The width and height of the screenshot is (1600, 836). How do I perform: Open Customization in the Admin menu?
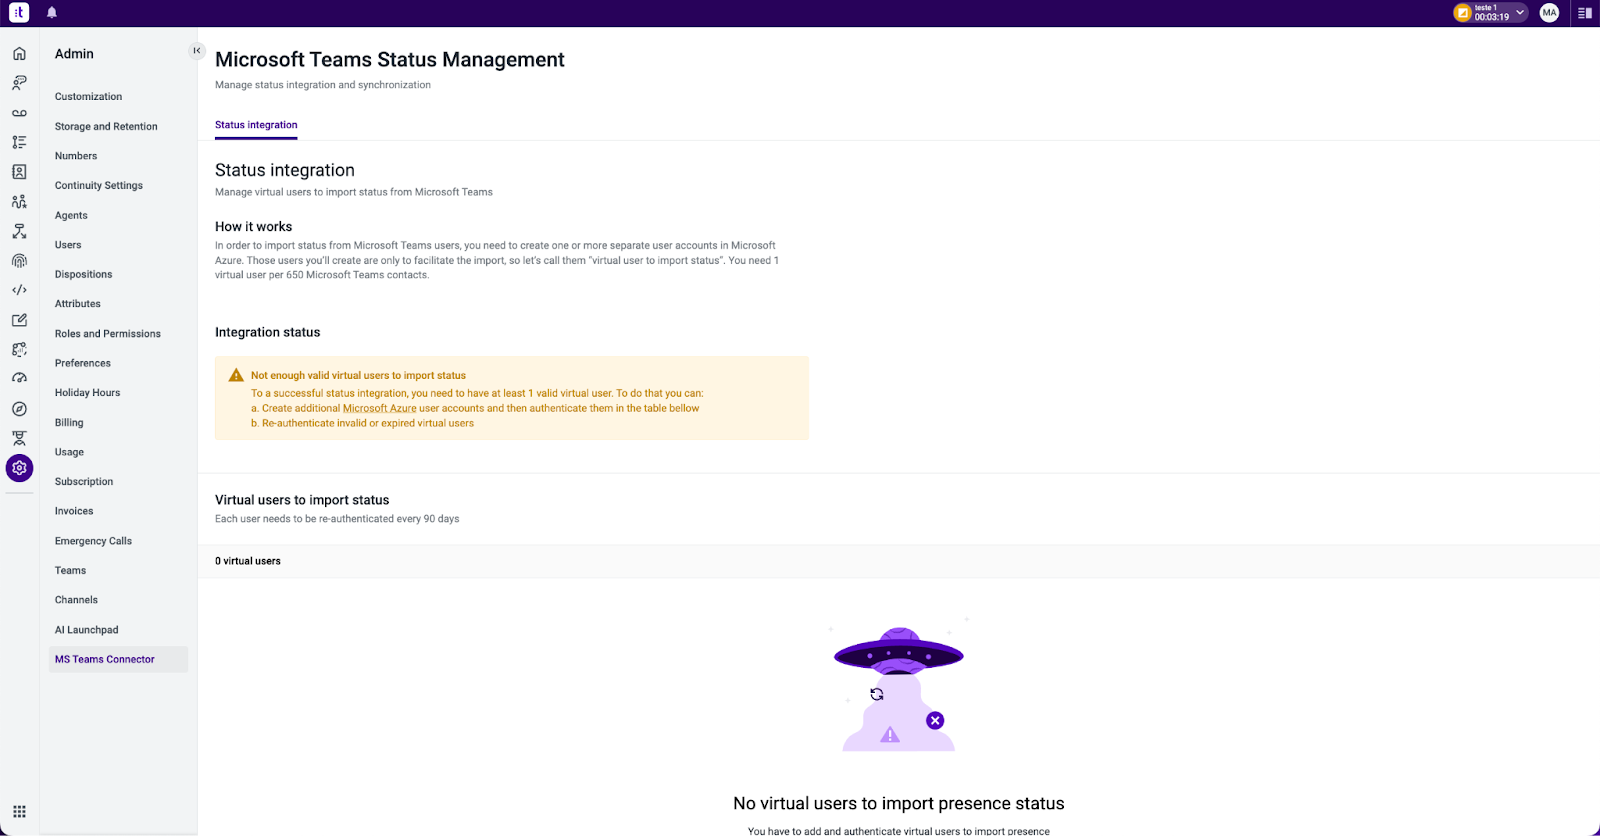[x=88, y=97]
